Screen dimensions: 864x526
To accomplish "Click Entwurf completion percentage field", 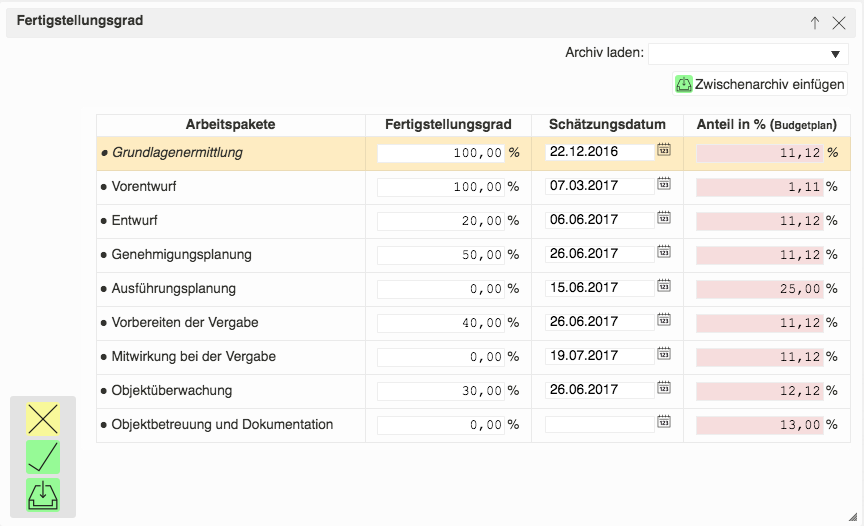I will click(440, 221).
